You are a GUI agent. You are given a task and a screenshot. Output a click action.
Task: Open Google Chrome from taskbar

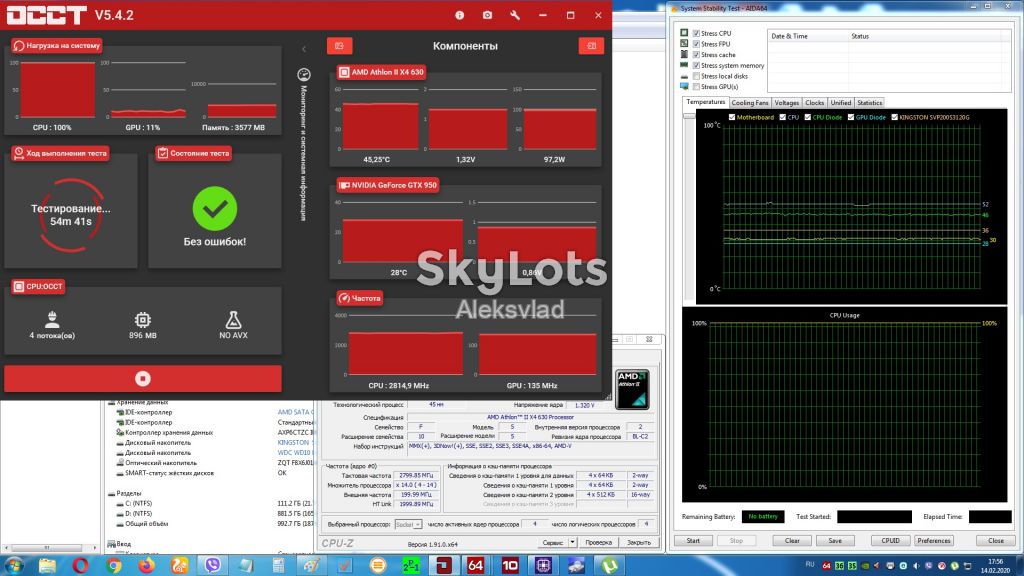click(114, 565)
